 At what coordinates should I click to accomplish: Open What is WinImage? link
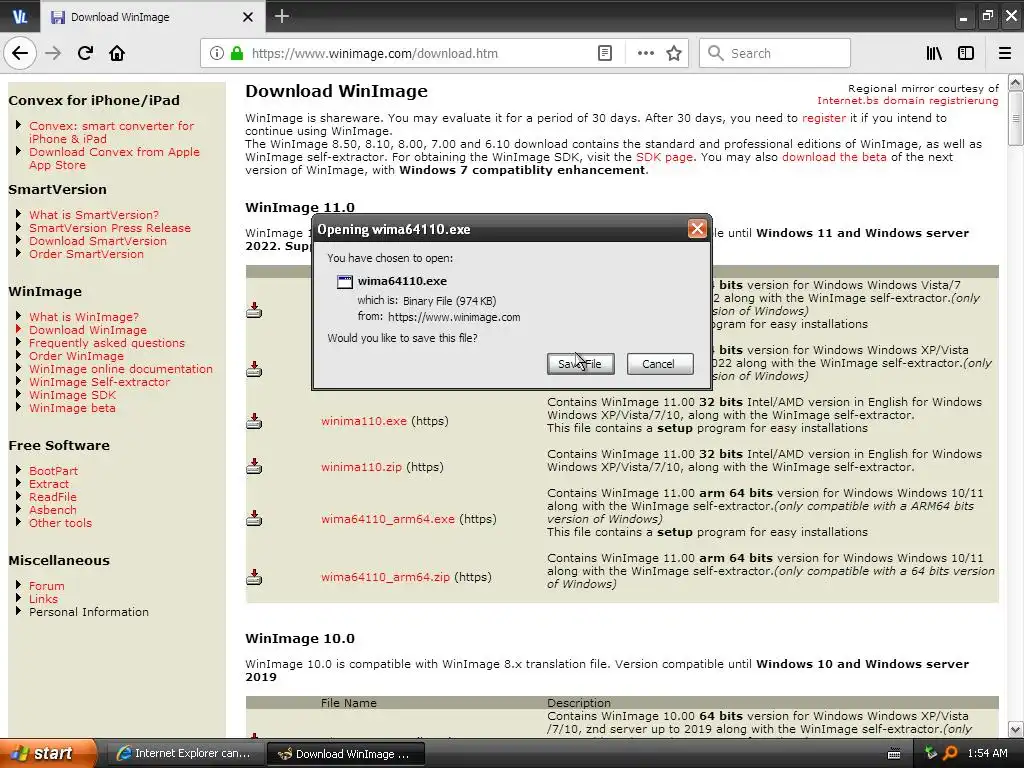coord(84,317)
